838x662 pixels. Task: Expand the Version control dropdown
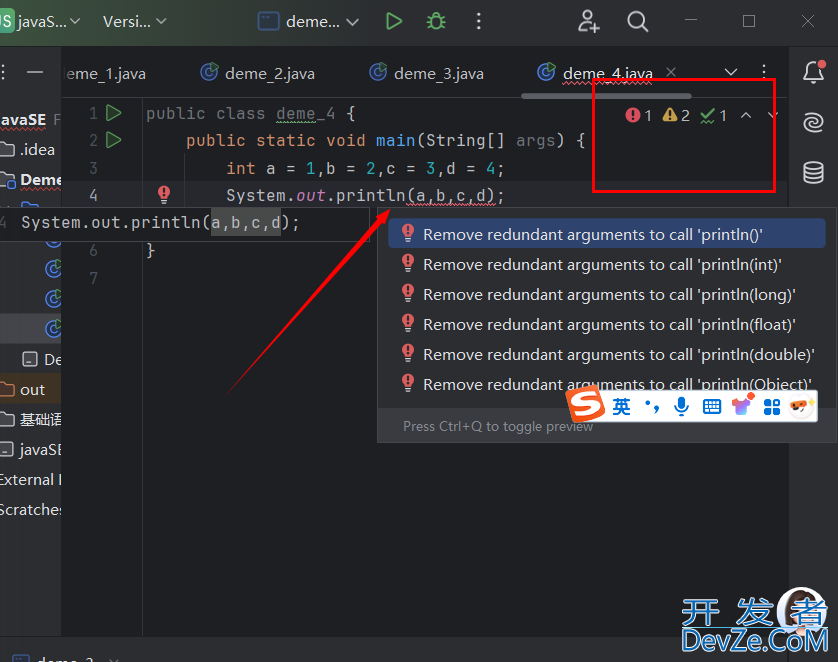pyautogui.click(x=135, y=21)
